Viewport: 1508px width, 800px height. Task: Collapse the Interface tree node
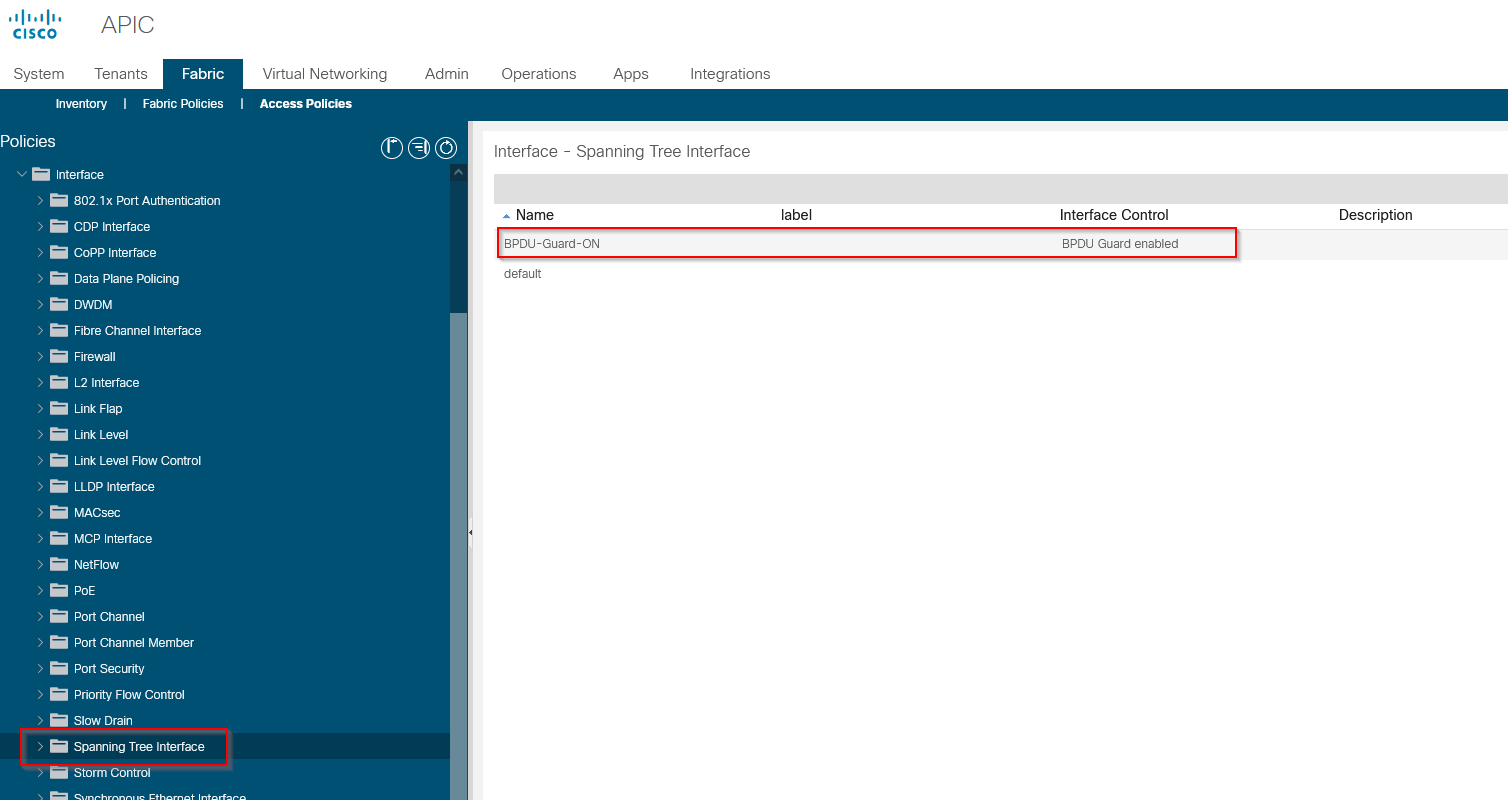[x=22, y=174]
